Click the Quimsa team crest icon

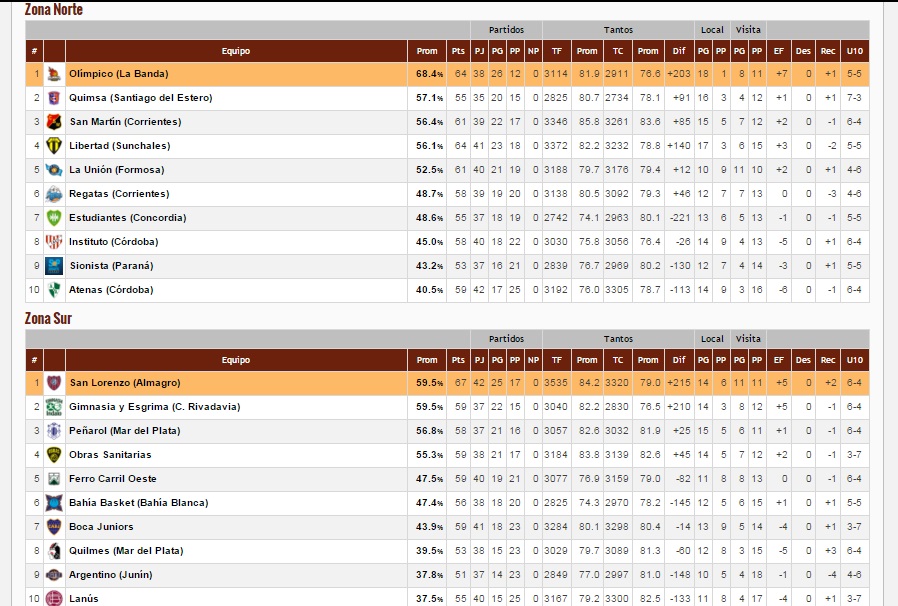point(55,98)
